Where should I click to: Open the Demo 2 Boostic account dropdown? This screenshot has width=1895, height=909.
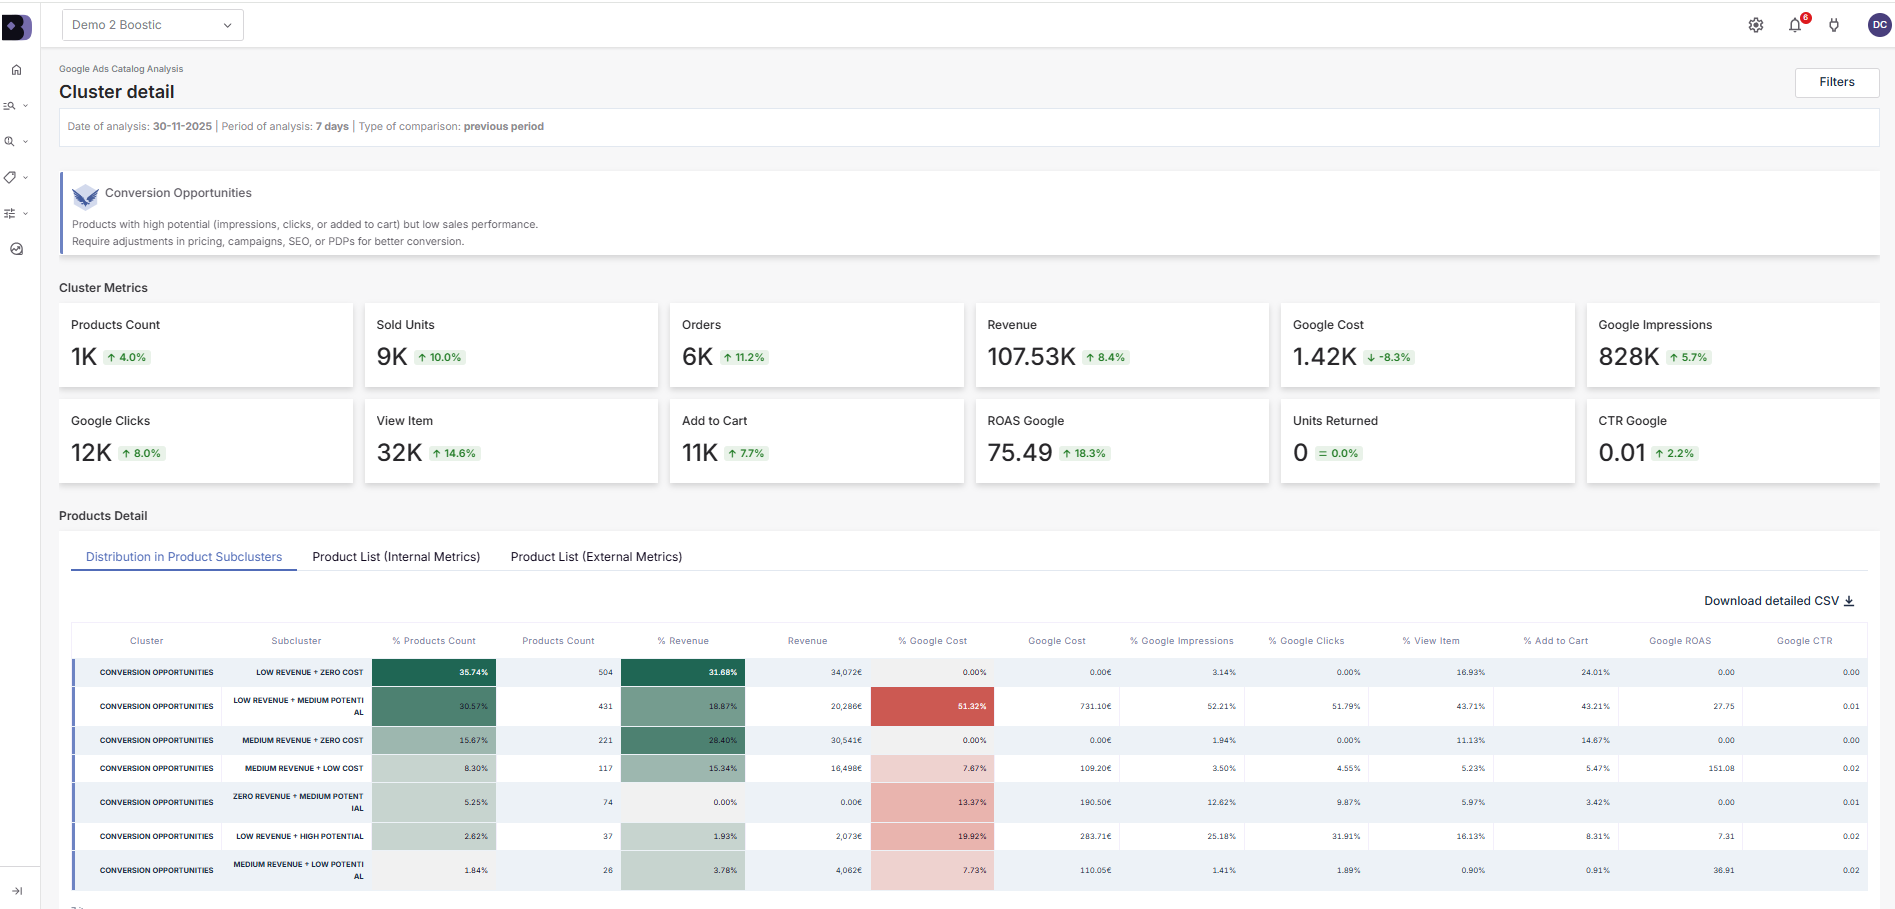[152, 25]
